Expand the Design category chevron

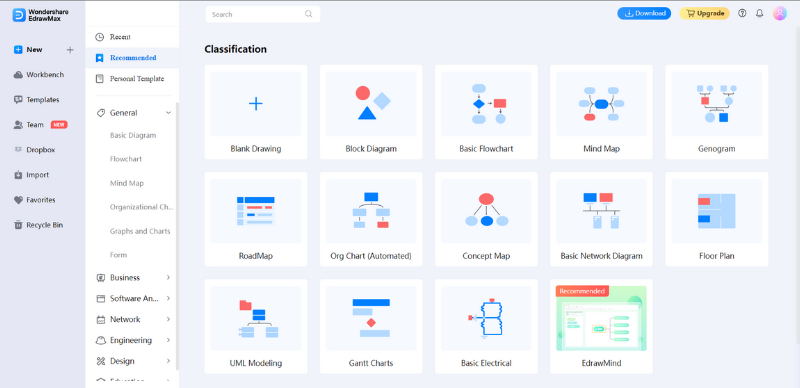168,361
